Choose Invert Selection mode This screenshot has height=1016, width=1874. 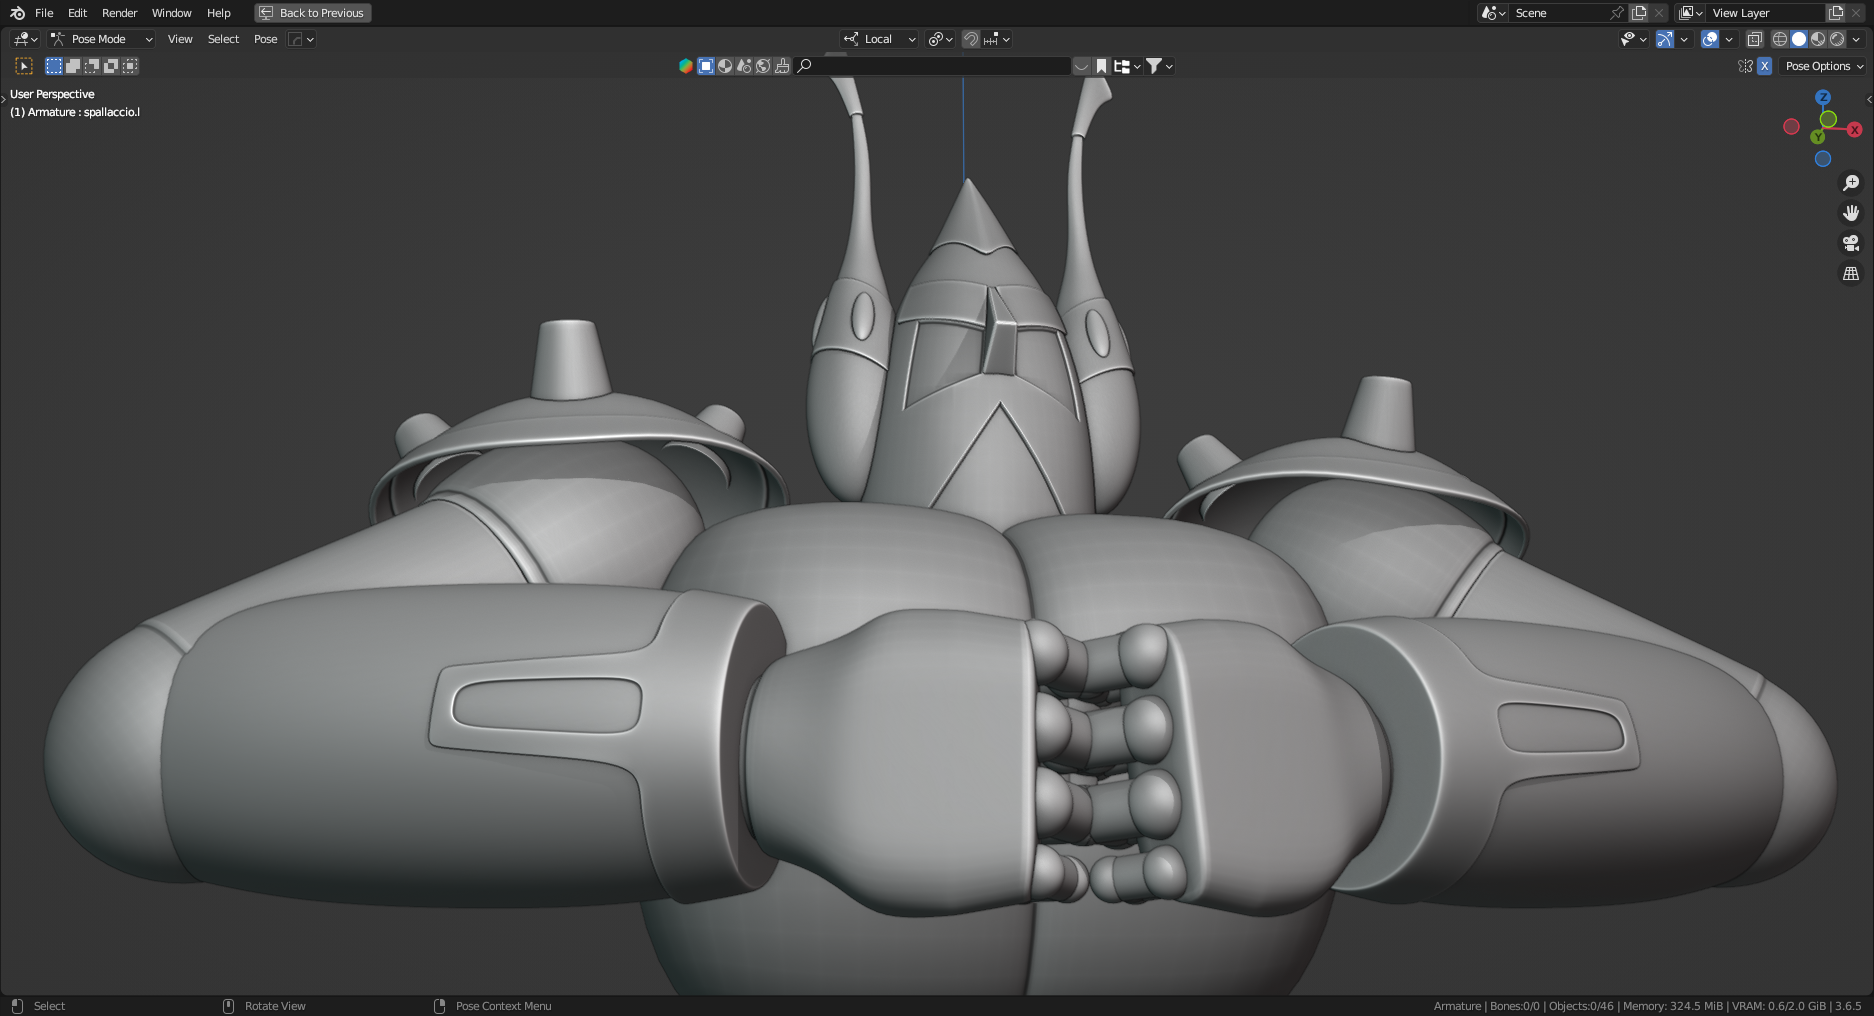coord(111,66)
